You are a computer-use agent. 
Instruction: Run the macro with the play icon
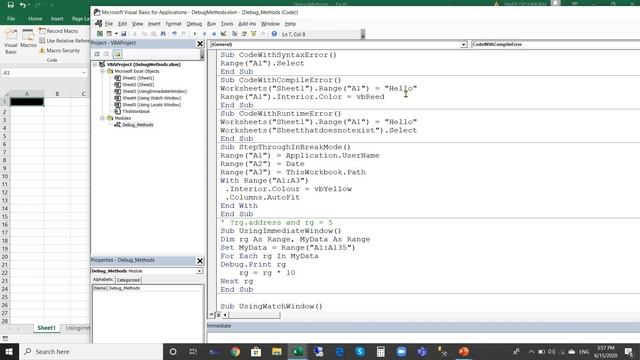[x=195, y=34]
